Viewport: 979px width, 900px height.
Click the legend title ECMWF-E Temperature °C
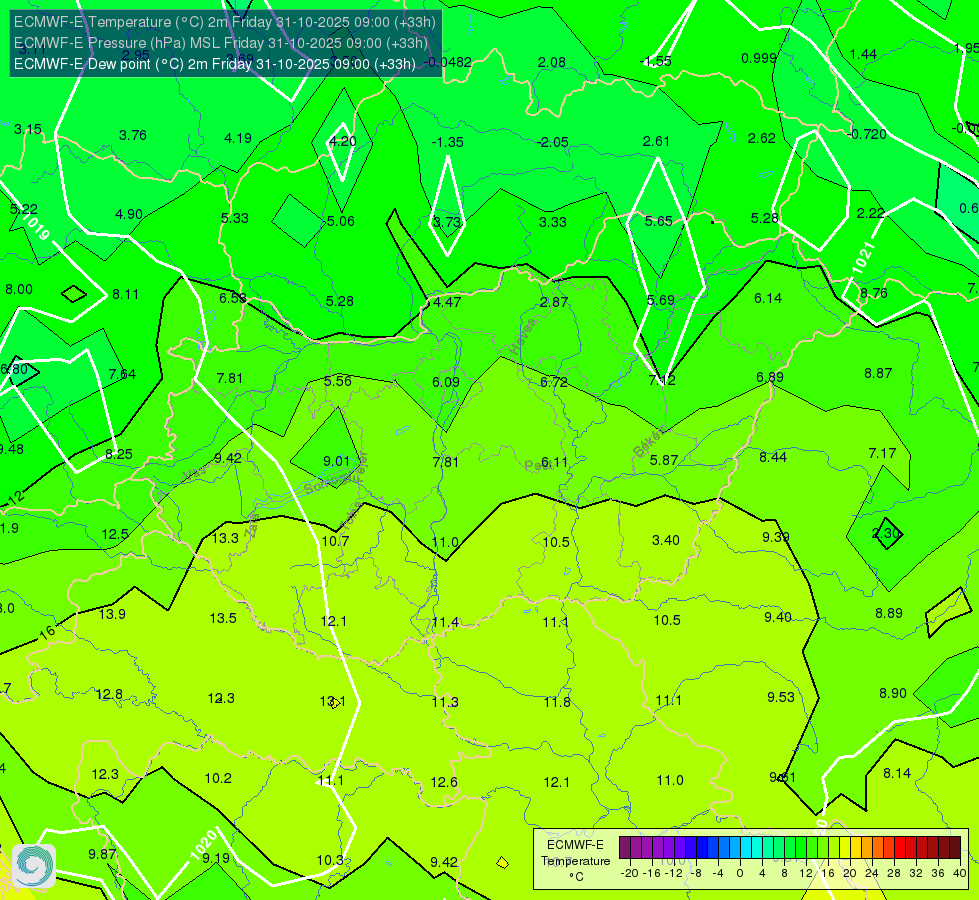pos(575,861)
